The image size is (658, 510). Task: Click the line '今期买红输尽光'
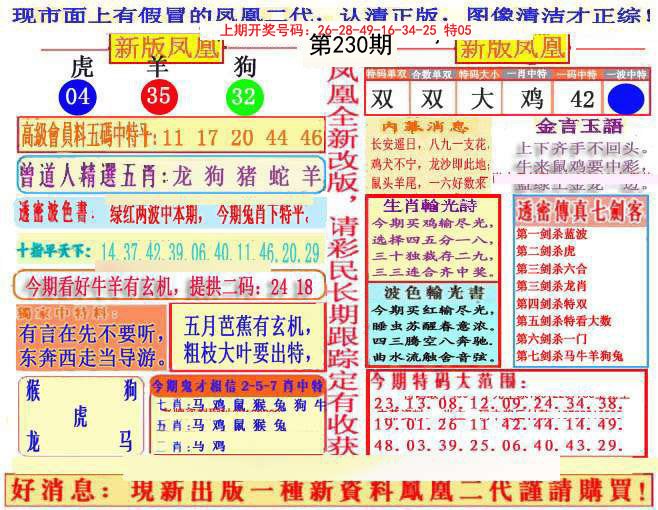point(433,310)
